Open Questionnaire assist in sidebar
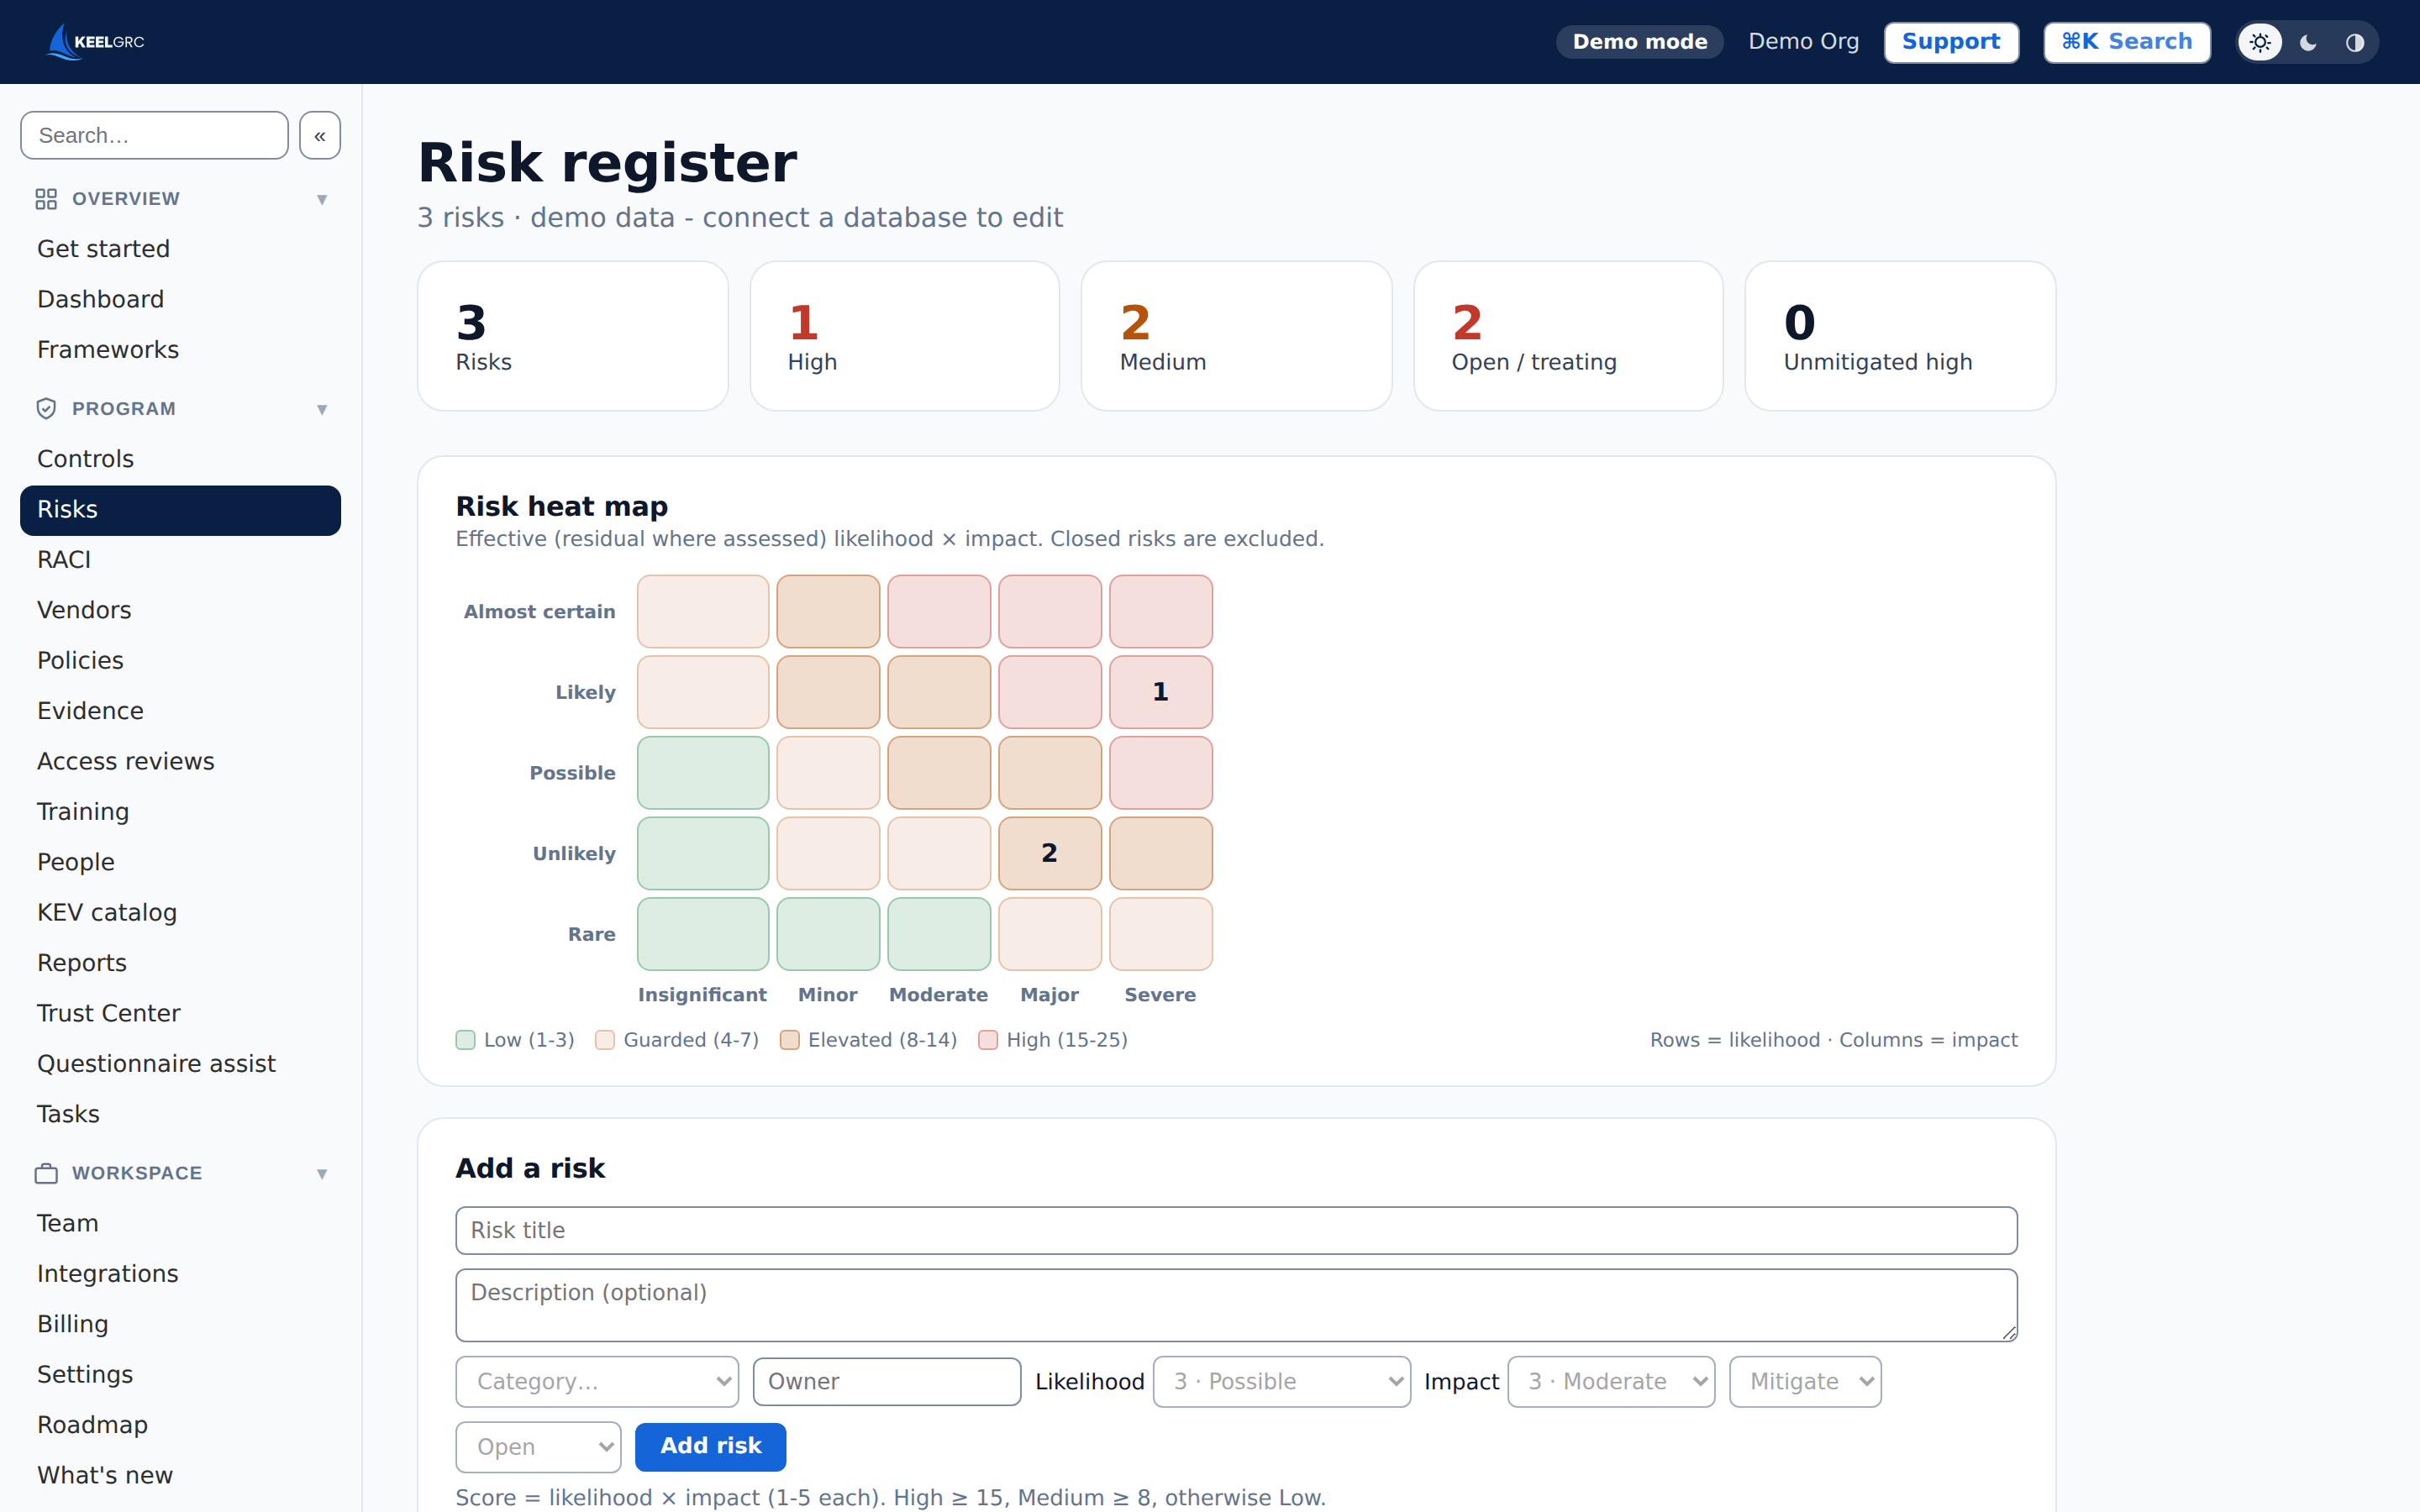This screenshot has width=2420, height=1512. pyautogui.click(x=180, y=1064)
